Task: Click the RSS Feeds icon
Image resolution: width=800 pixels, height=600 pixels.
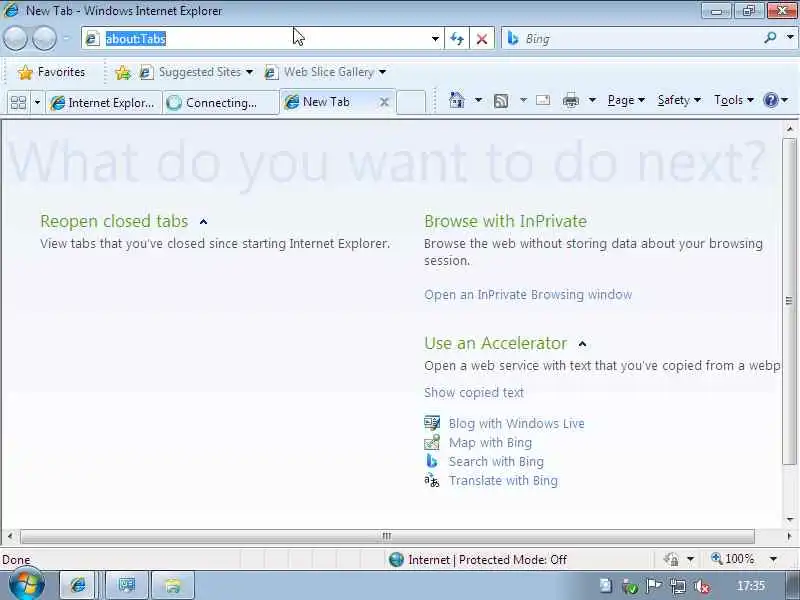Action: click(501, 101)
